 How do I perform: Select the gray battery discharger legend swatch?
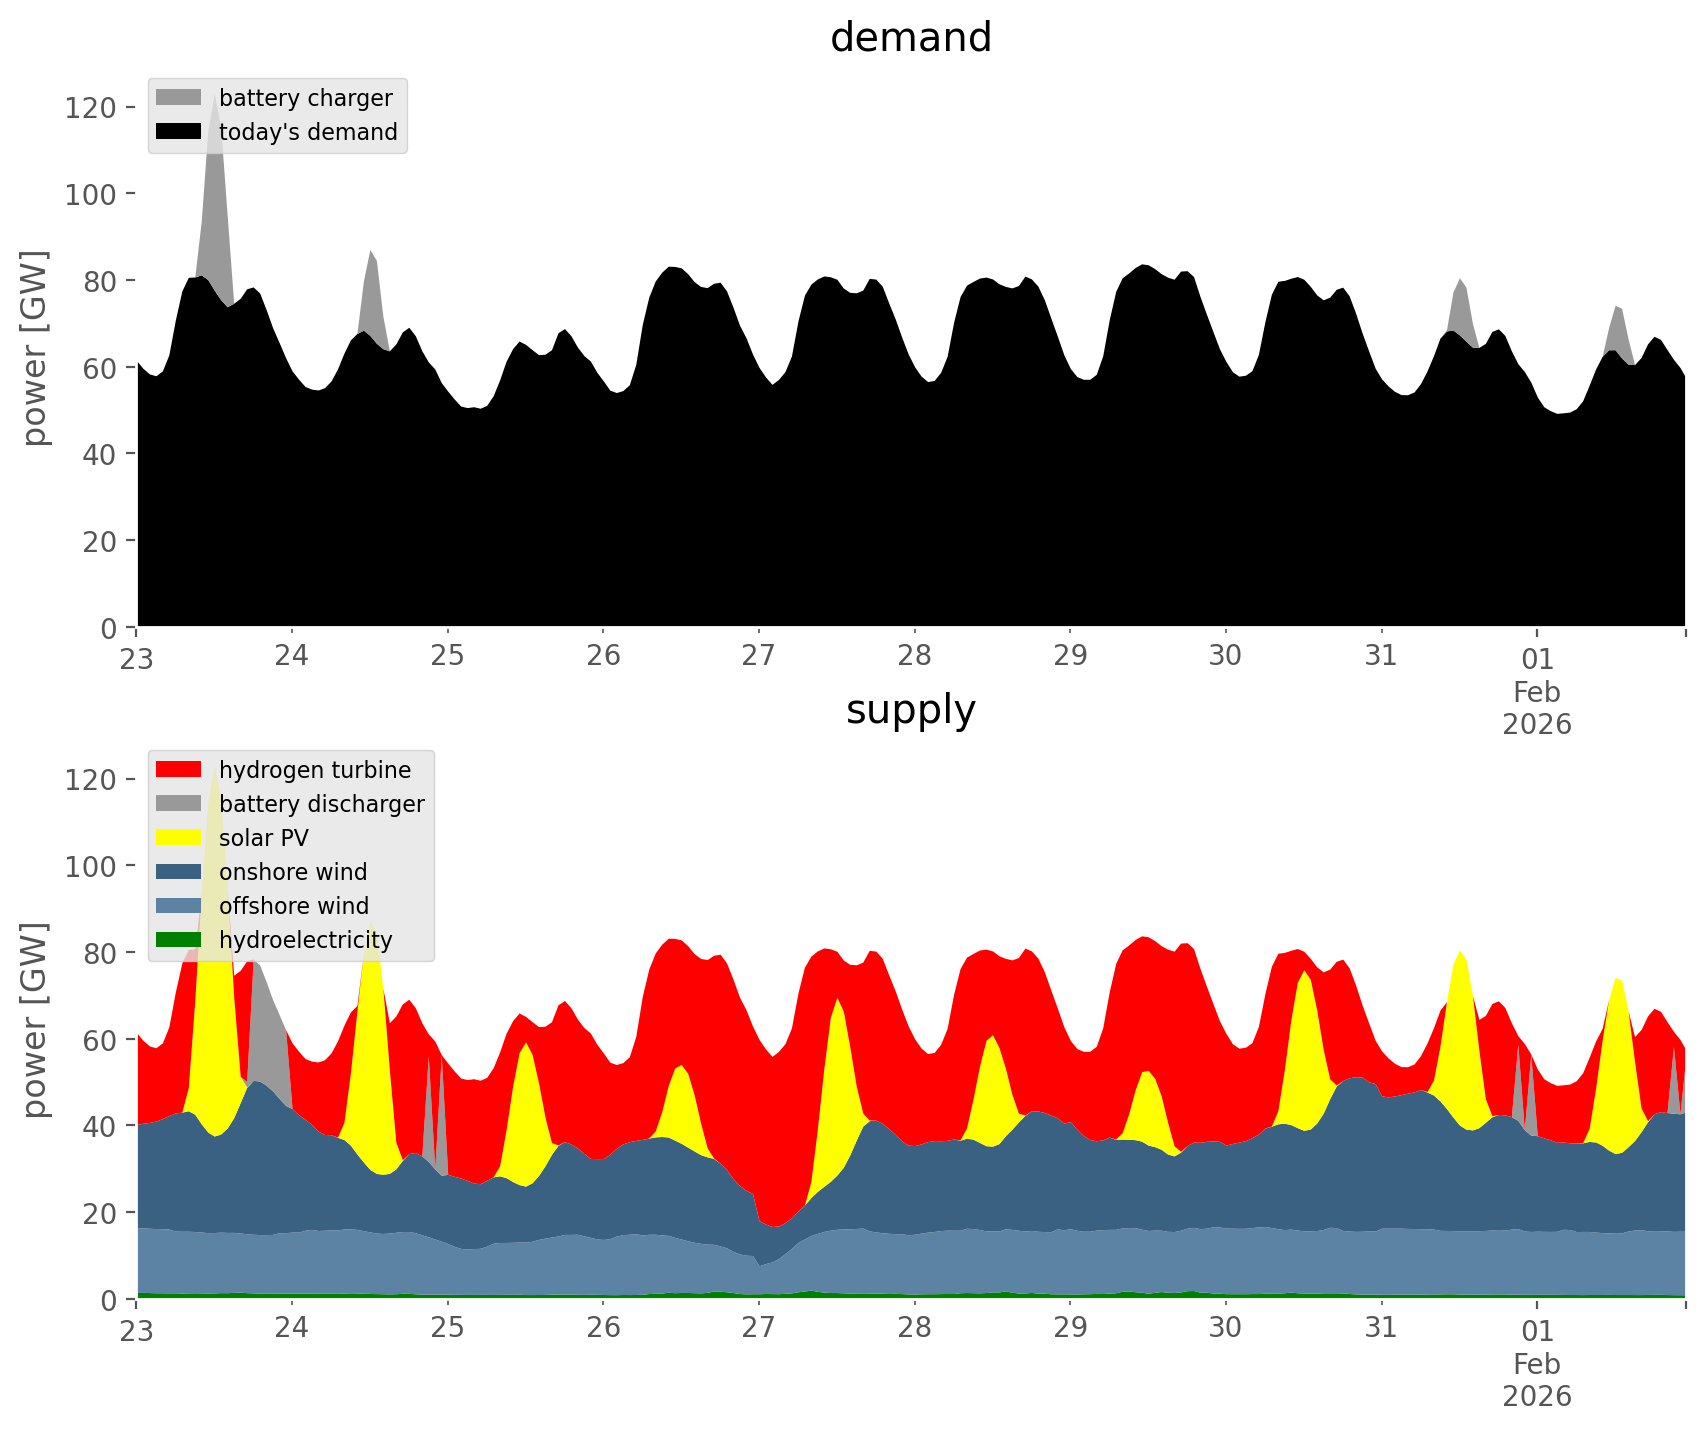point(180,803)
